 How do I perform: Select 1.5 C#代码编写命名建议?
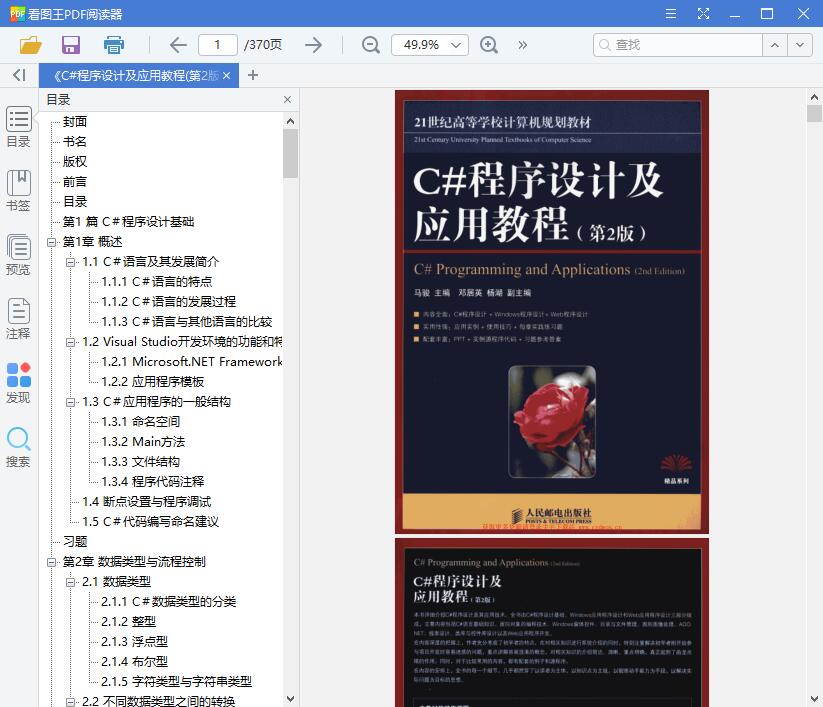(x=151, y=522)
